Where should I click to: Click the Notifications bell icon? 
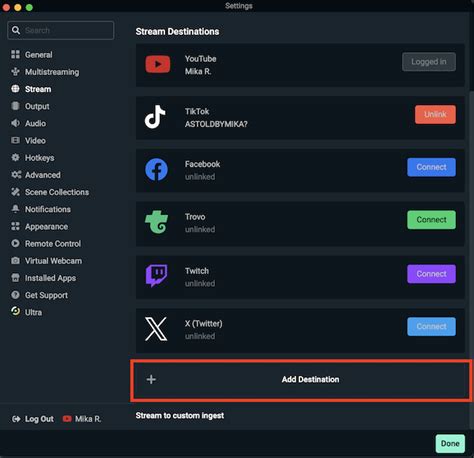[15, 209]
